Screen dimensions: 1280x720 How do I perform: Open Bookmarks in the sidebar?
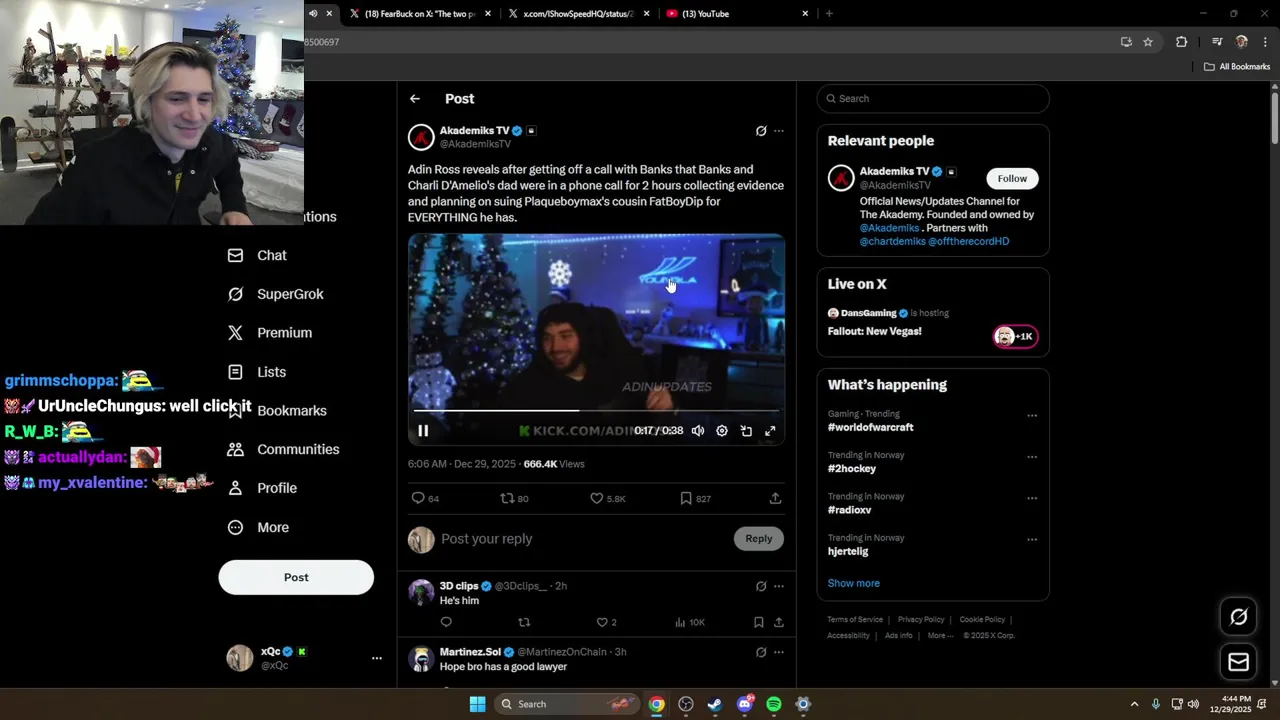[277, 411]
